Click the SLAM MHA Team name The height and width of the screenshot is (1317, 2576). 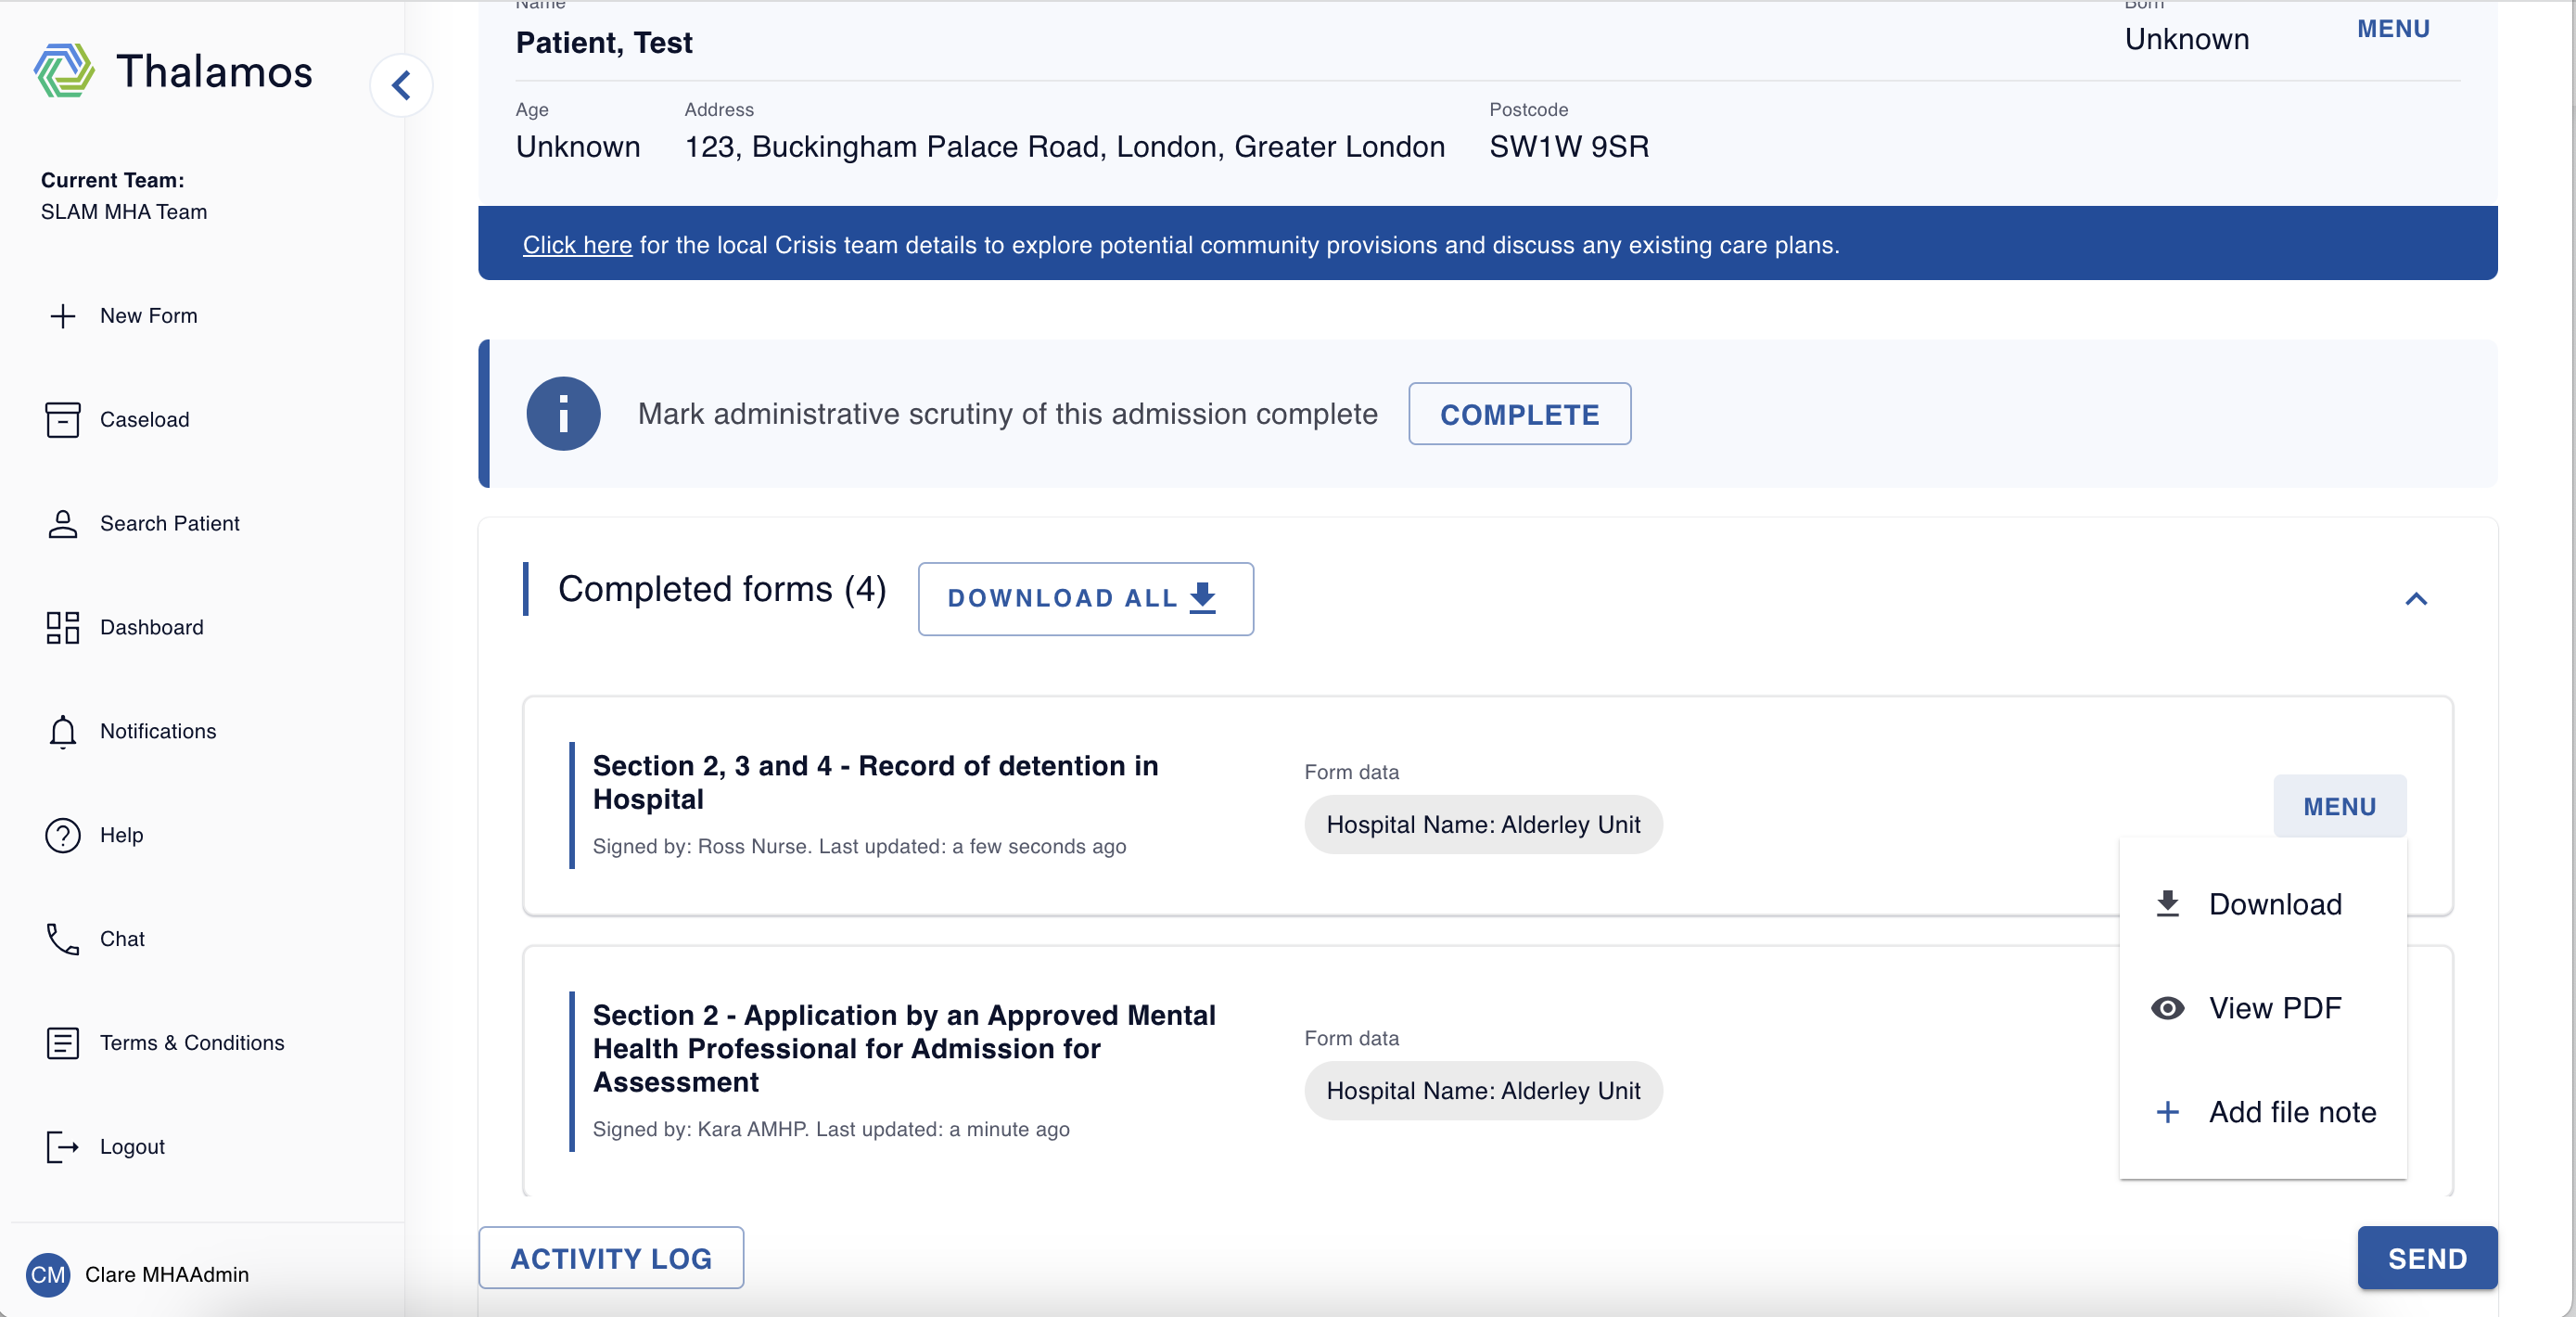click(x=124, y=212)
